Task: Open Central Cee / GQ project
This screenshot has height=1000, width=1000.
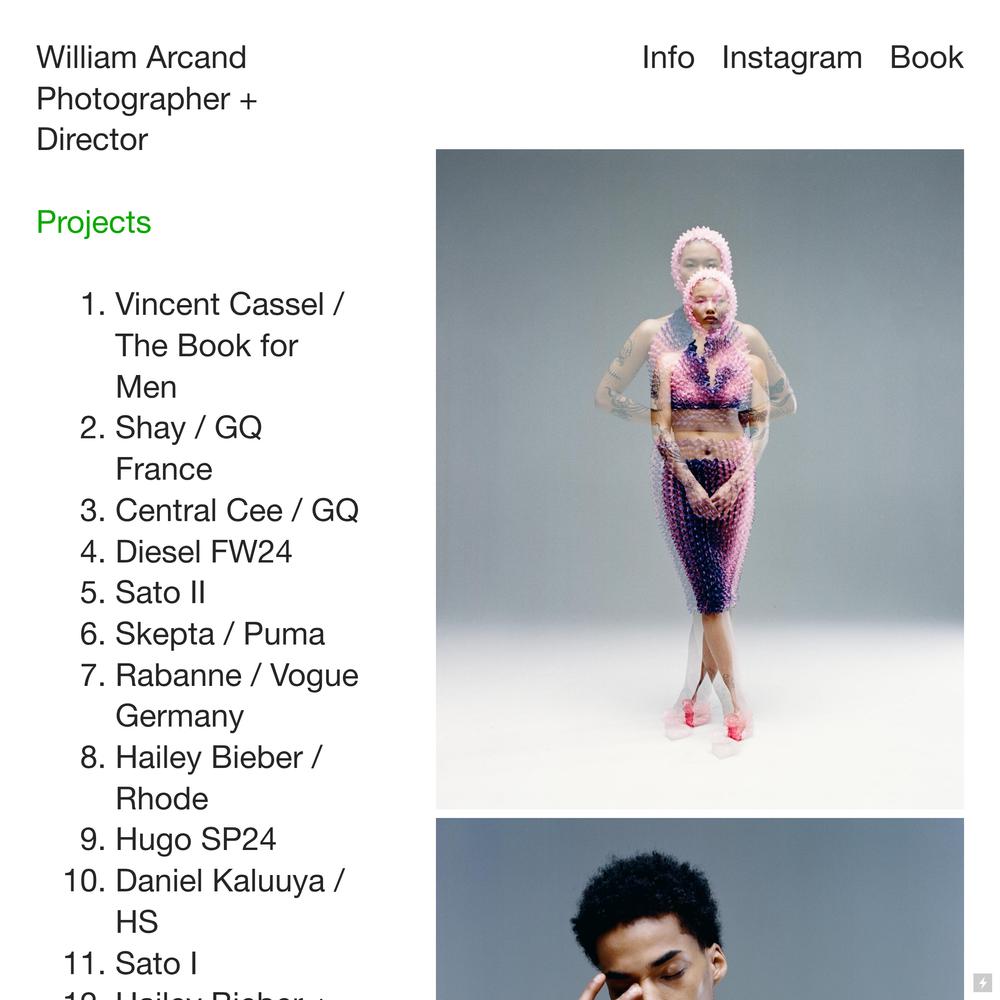Action: pos(237,511)
